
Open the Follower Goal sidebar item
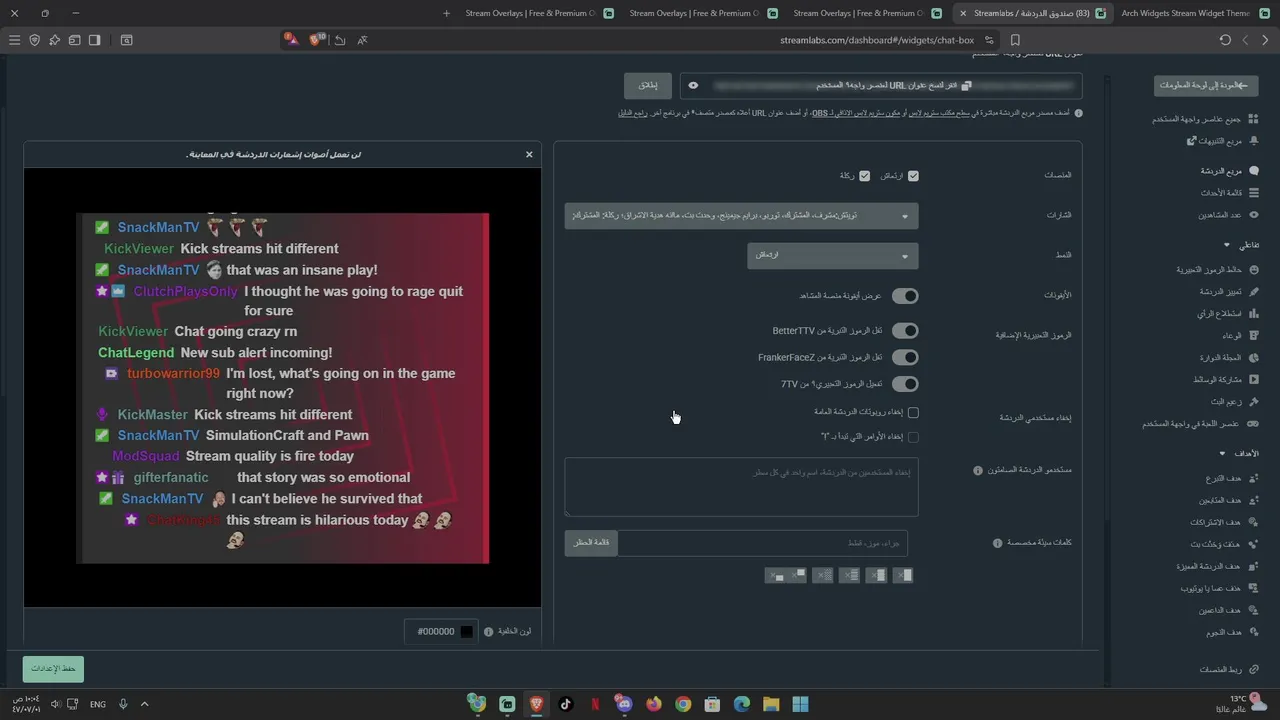tap(1227, 500)
